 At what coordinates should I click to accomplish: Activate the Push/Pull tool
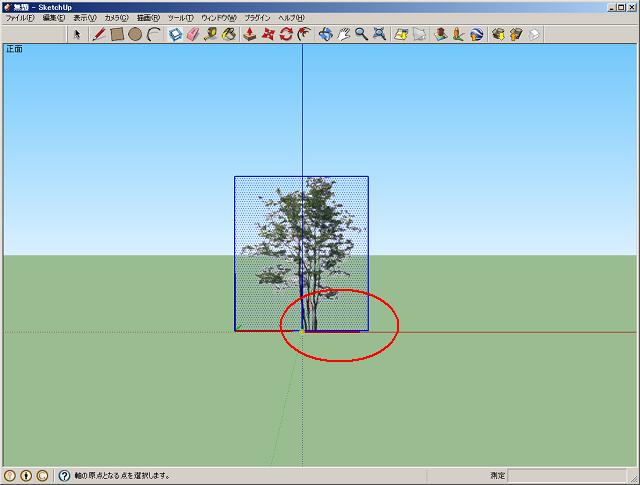(250, 34)
